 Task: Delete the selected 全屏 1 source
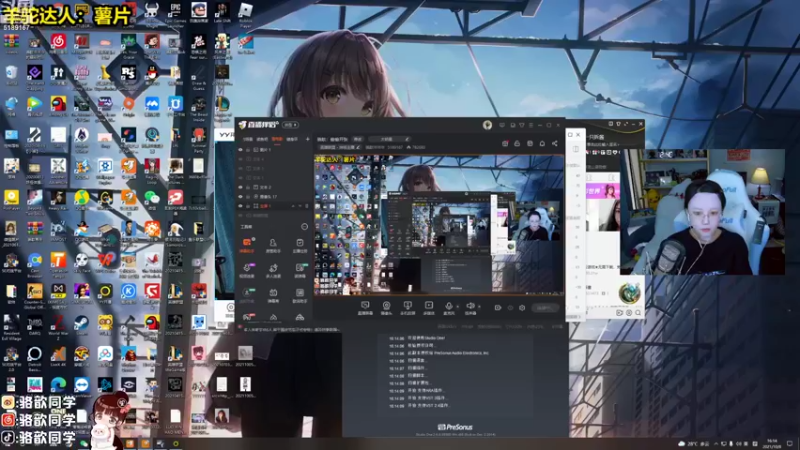click(306, 206)
